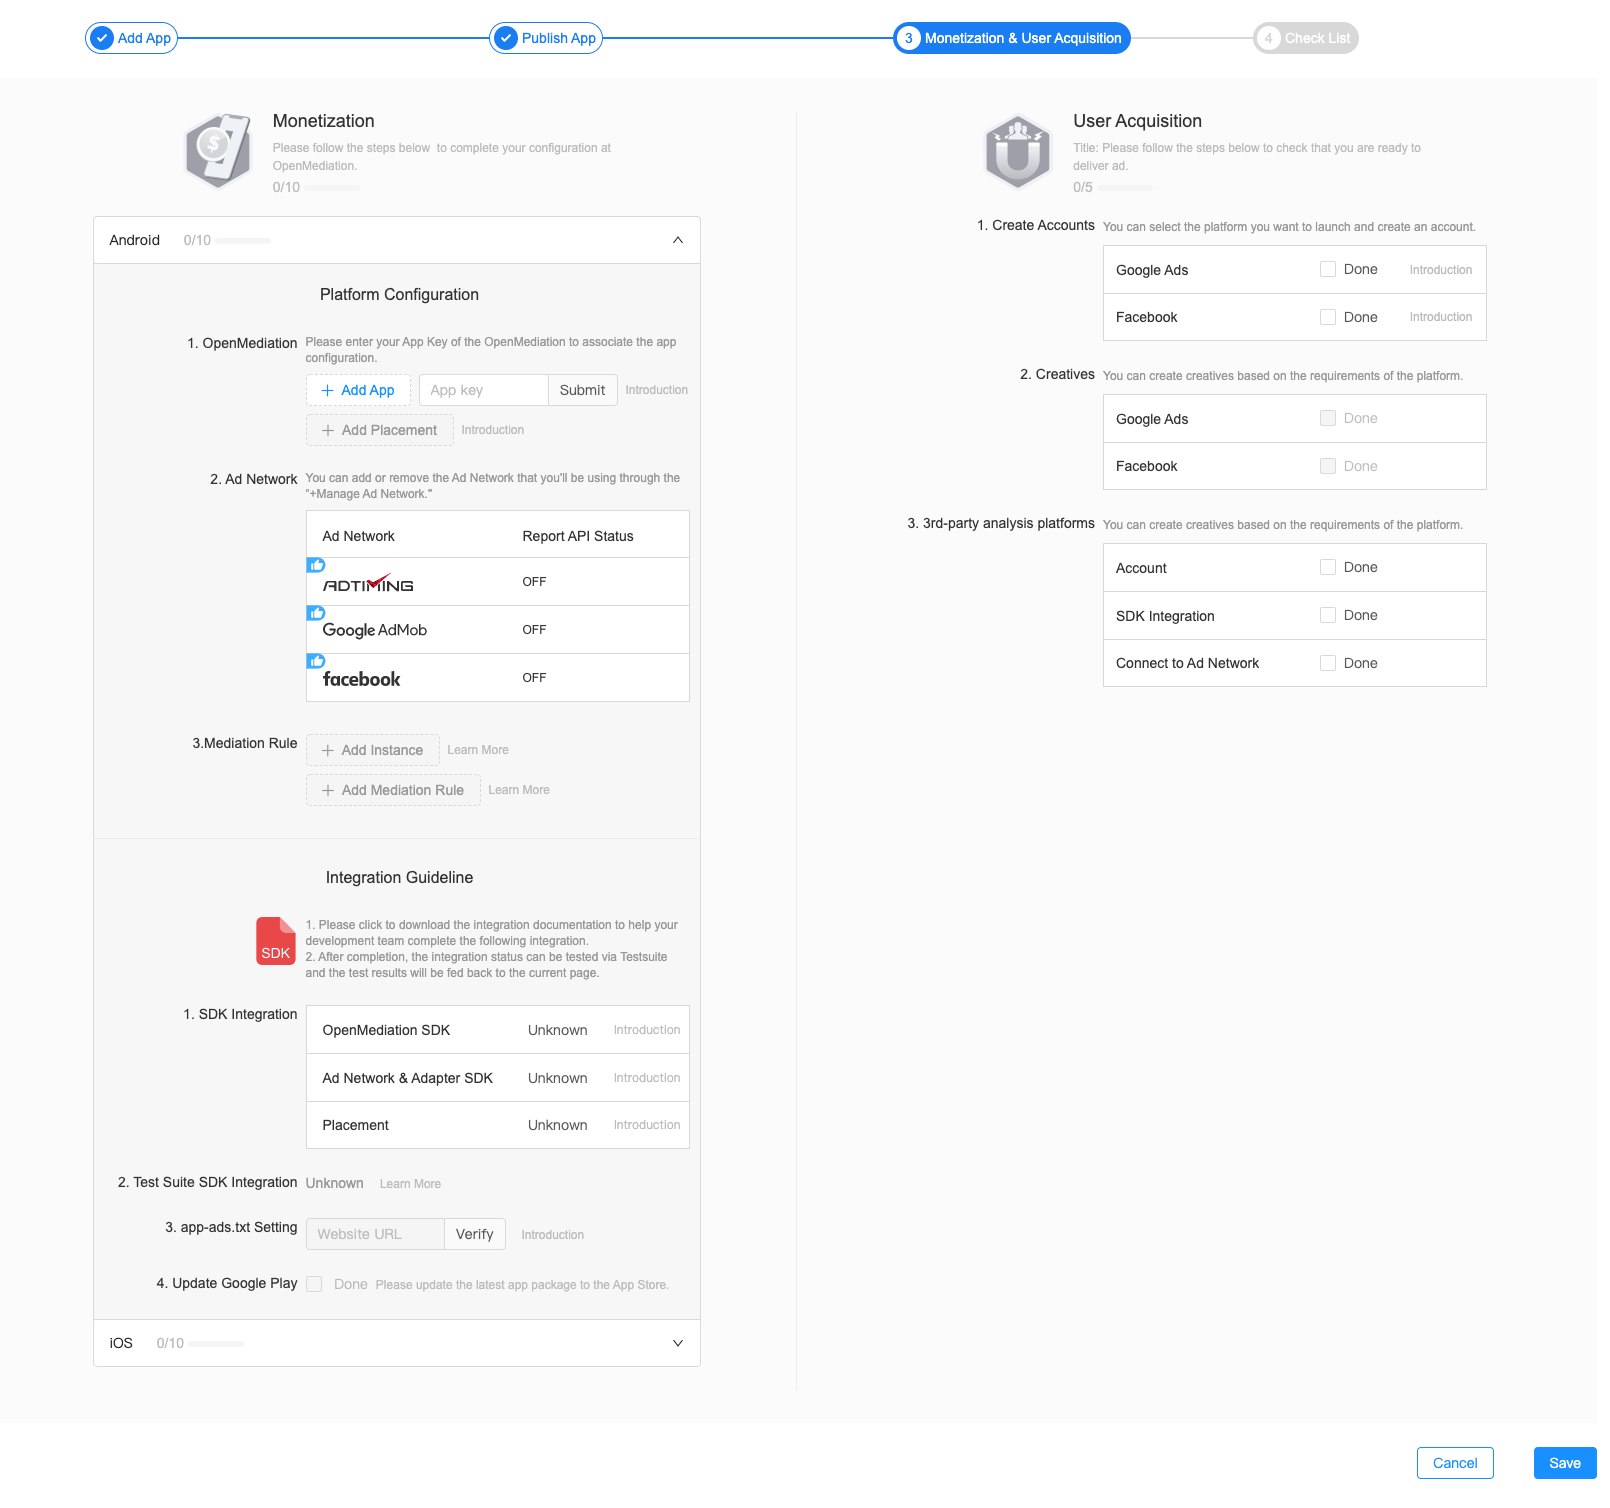Image resolution: width=1610 pixels, height=1508 pixels.
Task: Click the Add Mediation Rule button
Action: (x=393, y=790)
